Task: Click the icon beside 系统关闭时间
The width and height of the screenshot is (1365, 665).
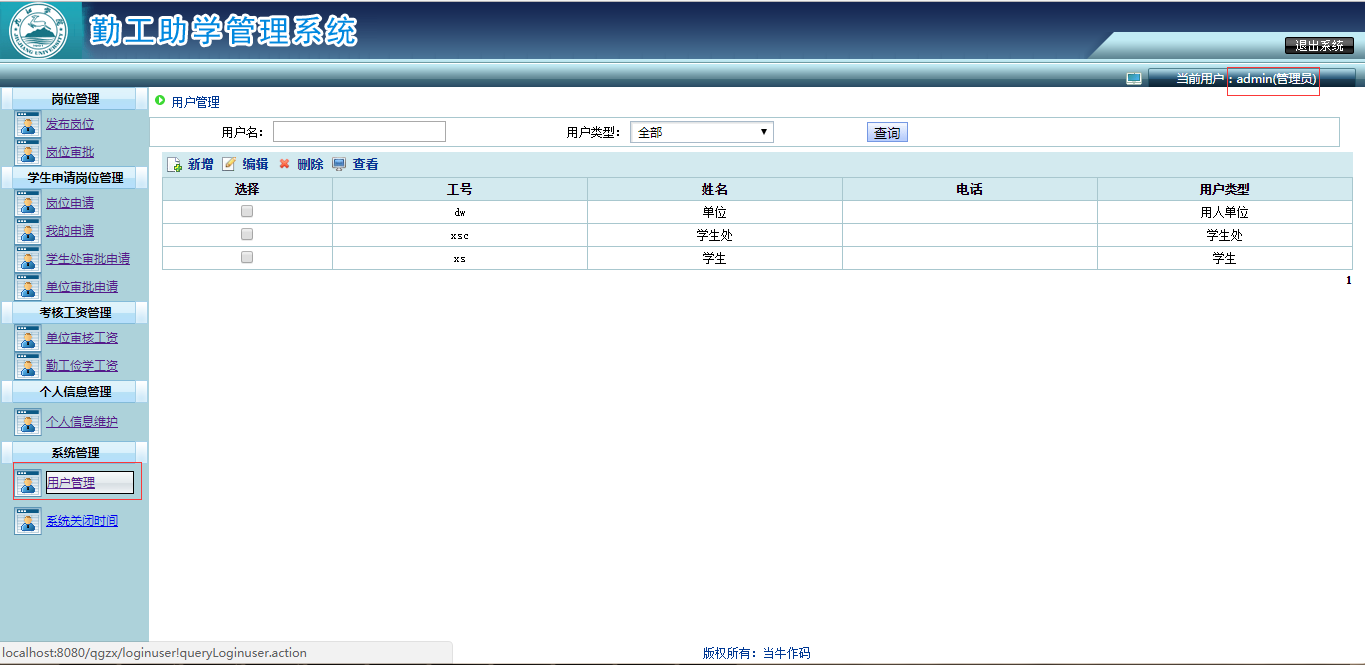Action: [28, 521]
